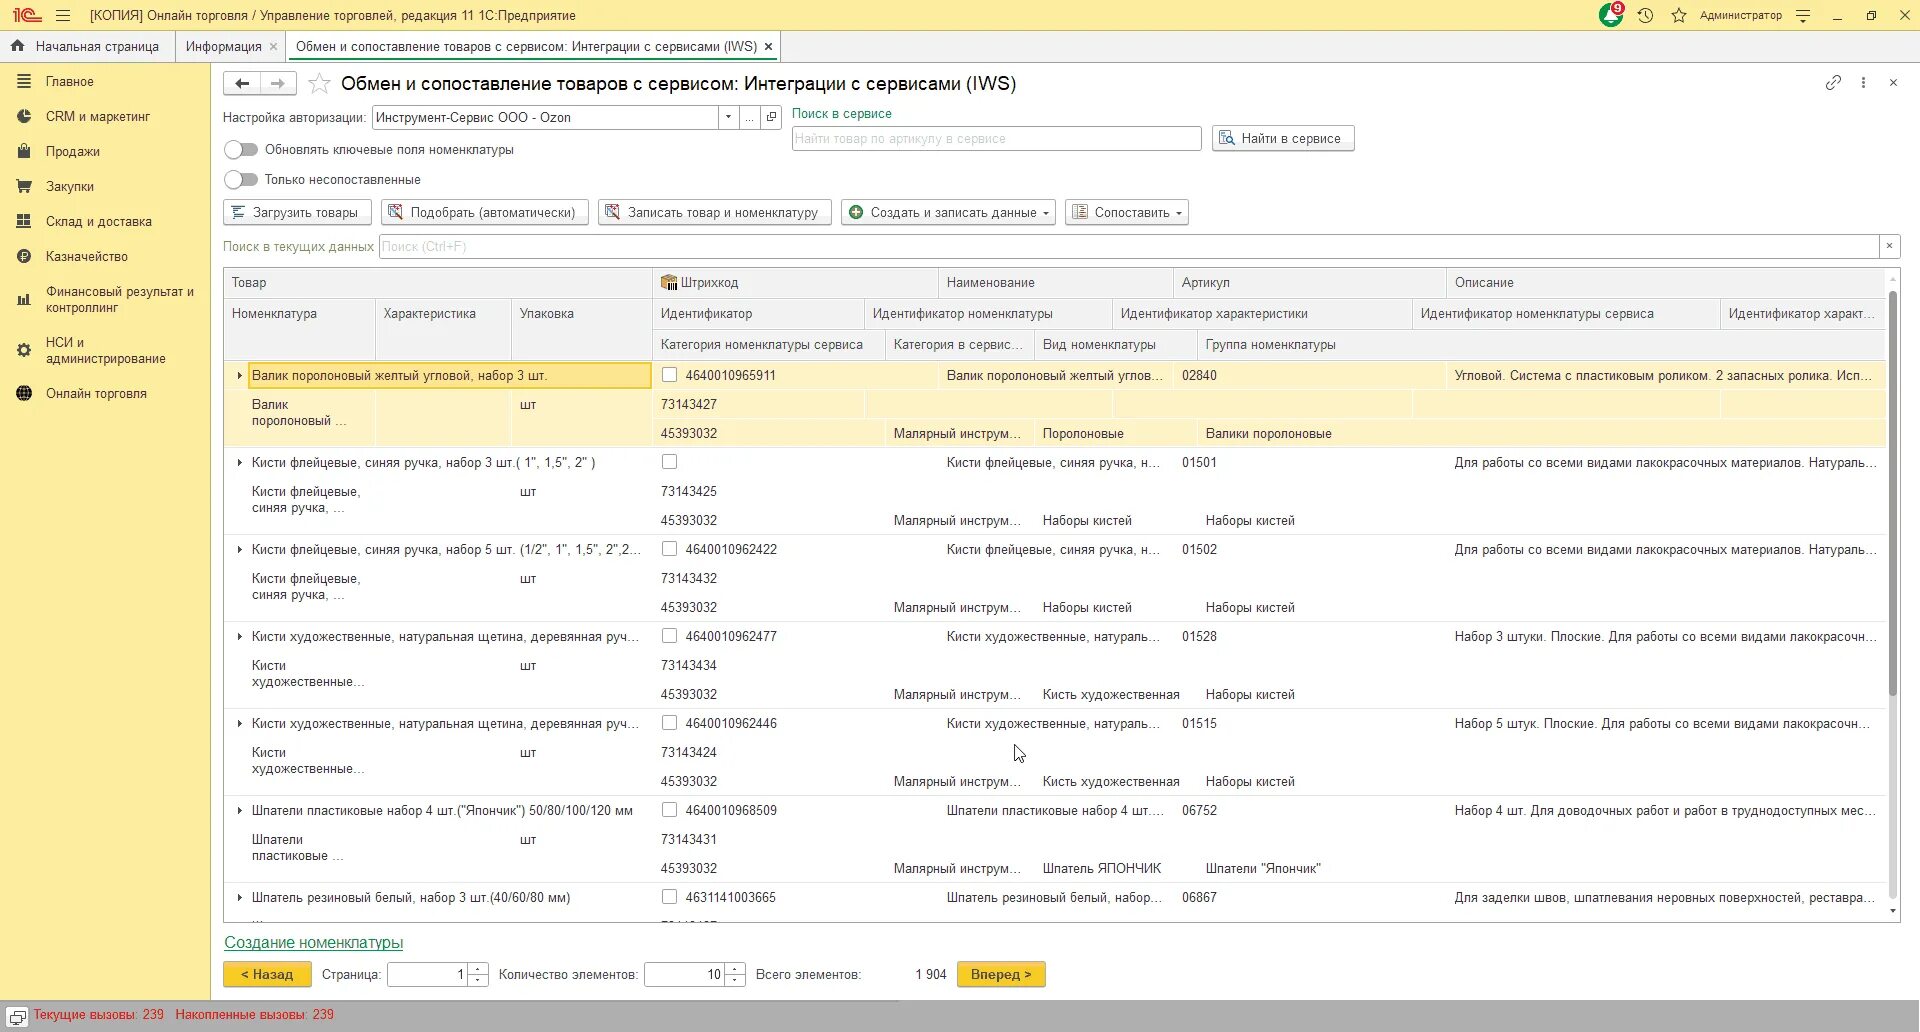Check the box for barcode 4640010962446
The image size is (1920, 1032).
click(x=669, y=723)
